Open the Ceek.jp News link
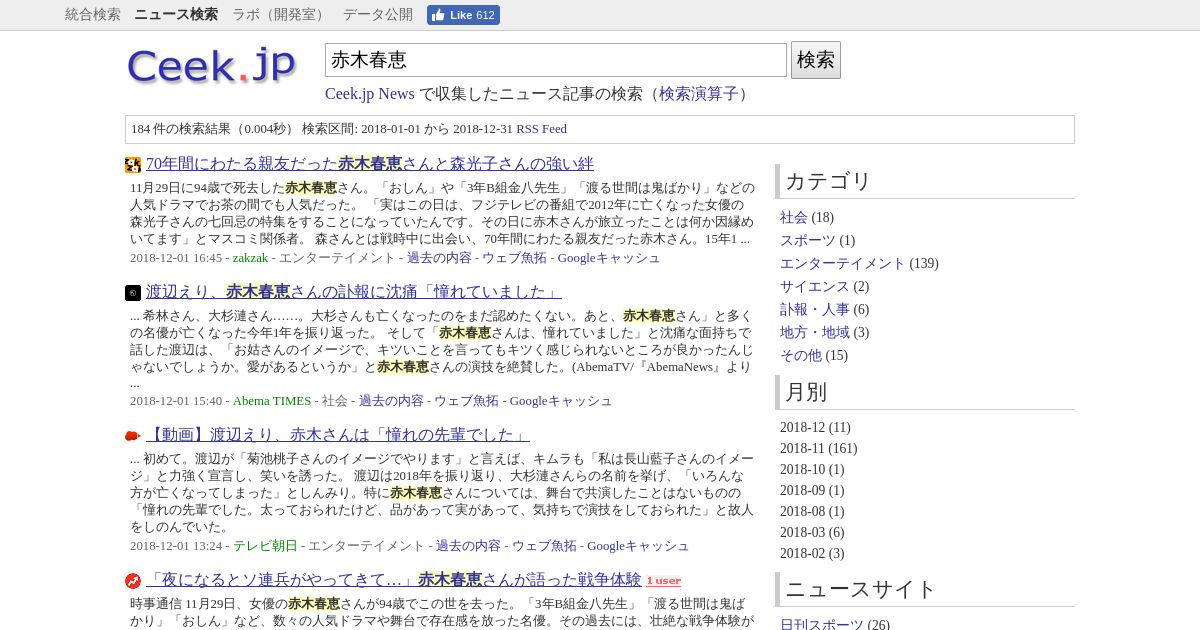Image resolution: width=1200 pixels, height=630 pixels. pyautogui.click(x=370, y=93)
